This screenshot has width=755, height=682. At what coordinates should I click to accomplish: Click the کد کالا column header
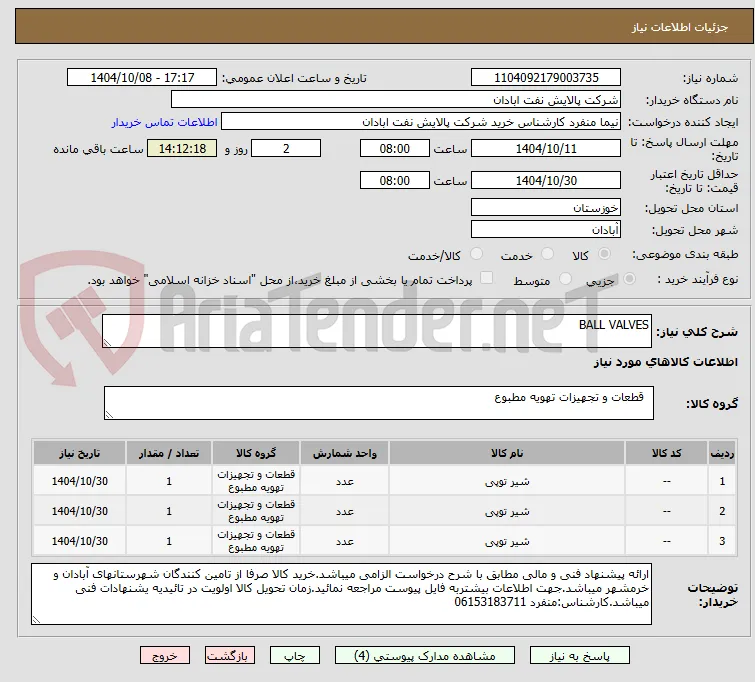pyautogui.click(x=666, y=453)
